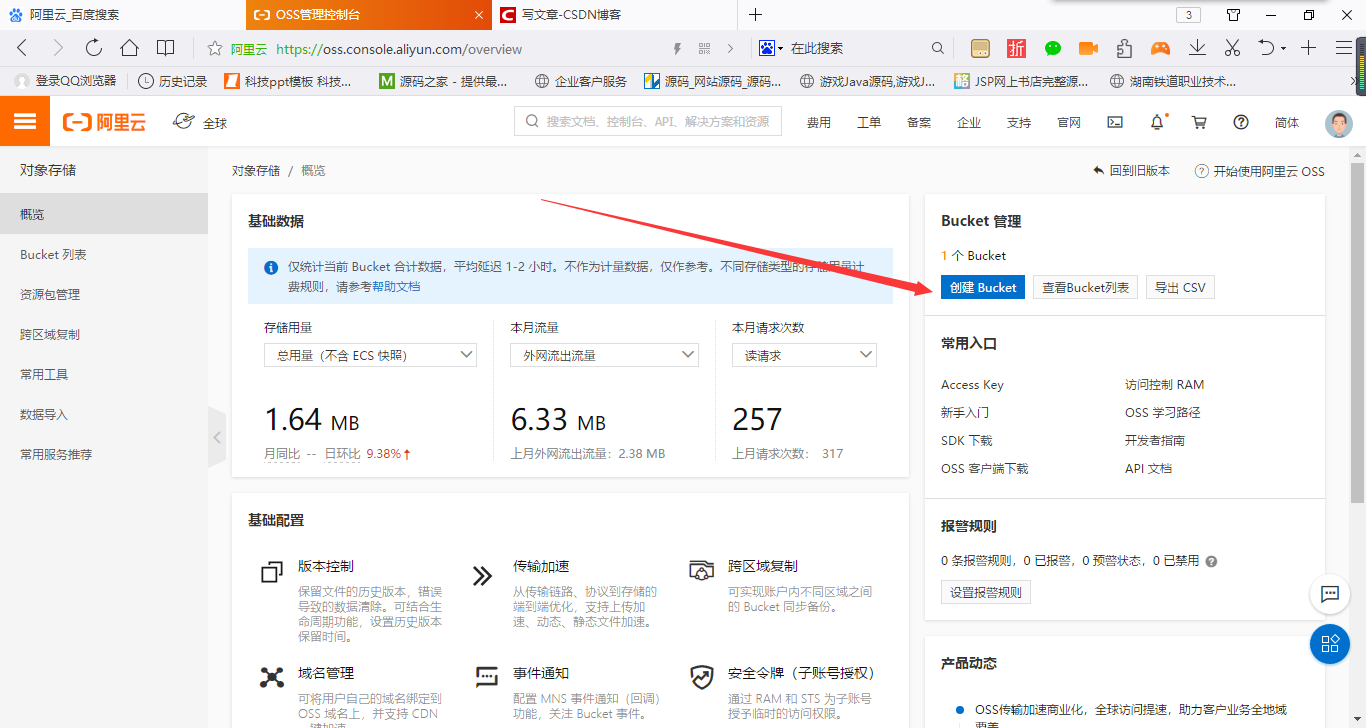Open the shopping cart icon
This screenshot has height=728, width=1366.
tap(1199, 121)
